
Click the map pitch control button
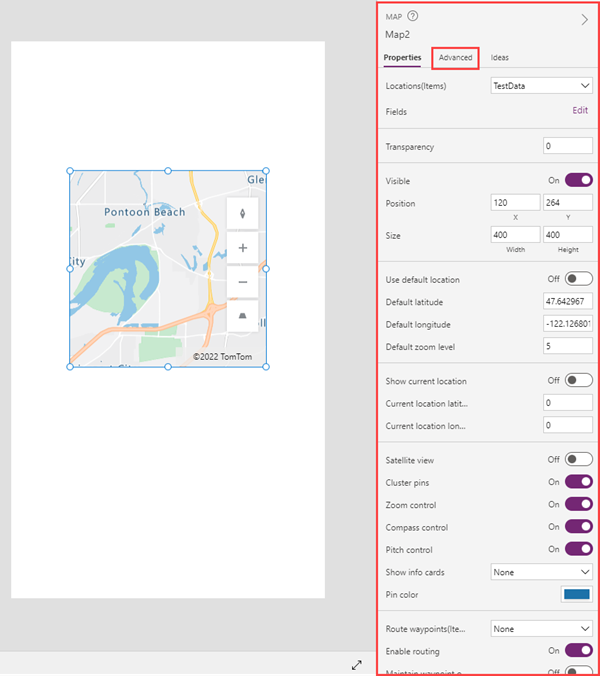coord(243,316)
